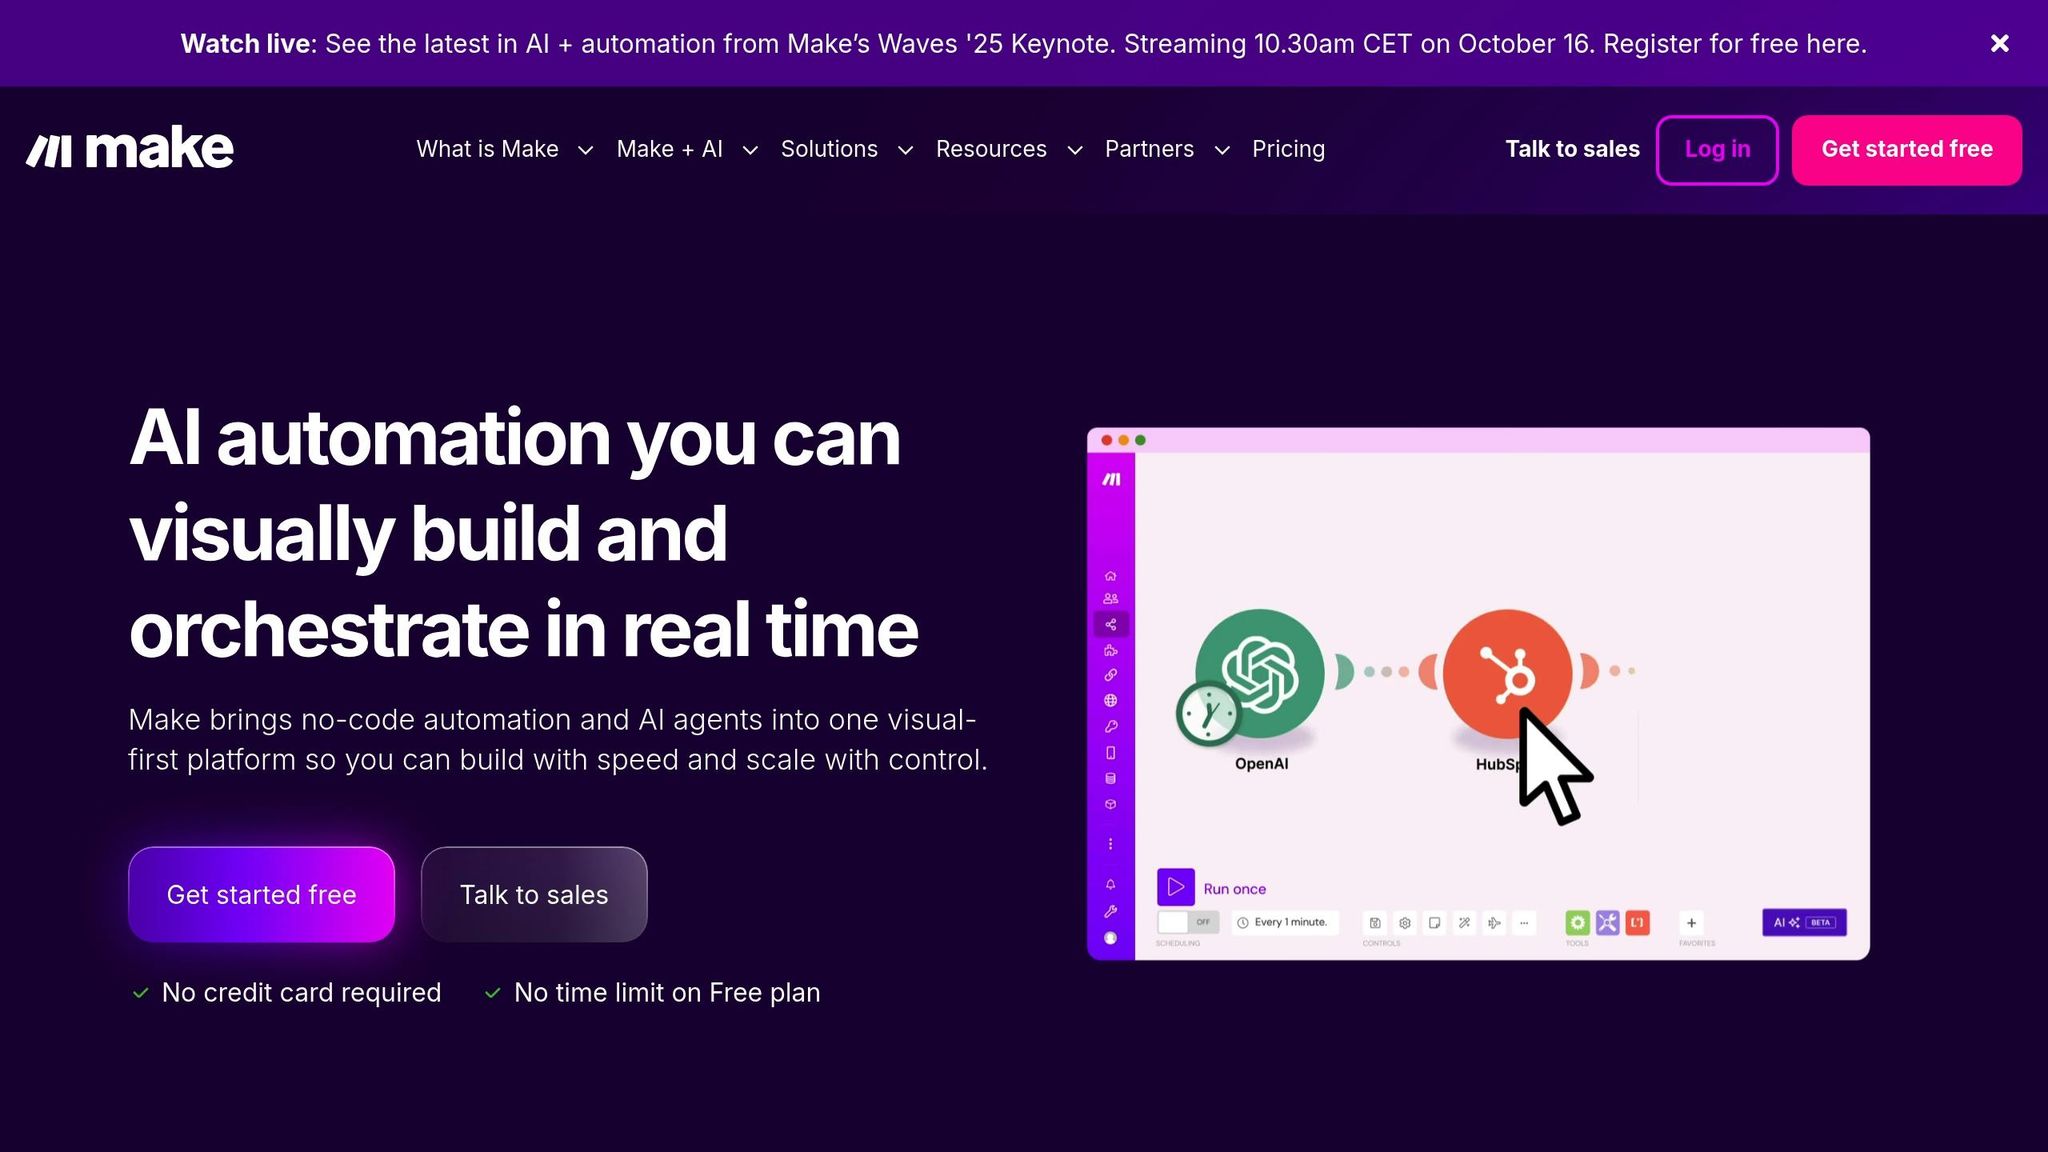
Task: Click the green flow control tools icon
Action: click(1577, 923)
